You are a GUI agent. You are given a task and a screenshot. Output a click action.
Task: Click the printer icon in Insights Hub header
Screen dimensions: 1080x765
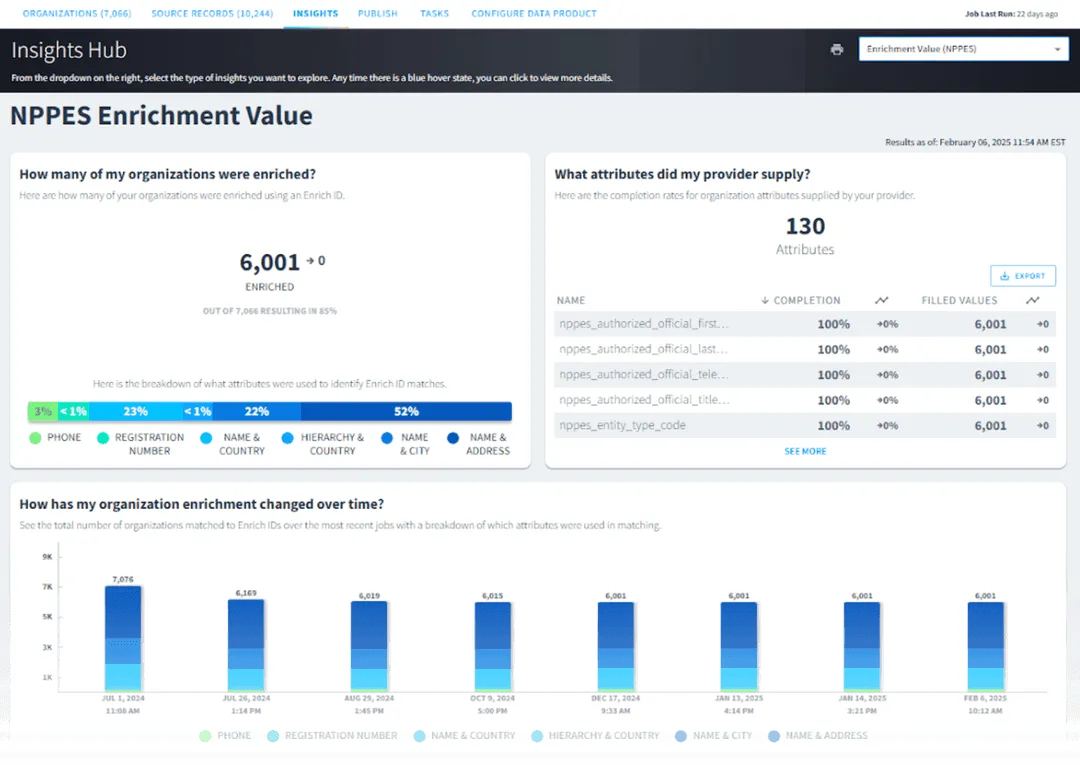click(837, 50)
